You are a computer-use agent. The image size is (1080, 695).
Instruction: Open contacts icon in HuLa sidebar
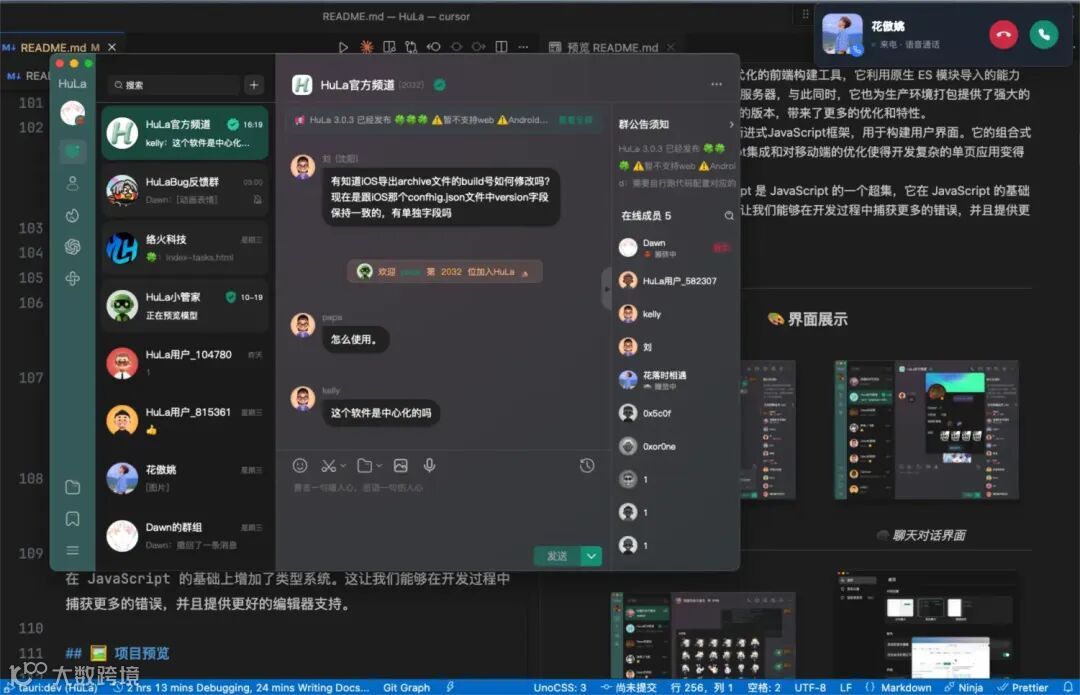coord(72,183)
